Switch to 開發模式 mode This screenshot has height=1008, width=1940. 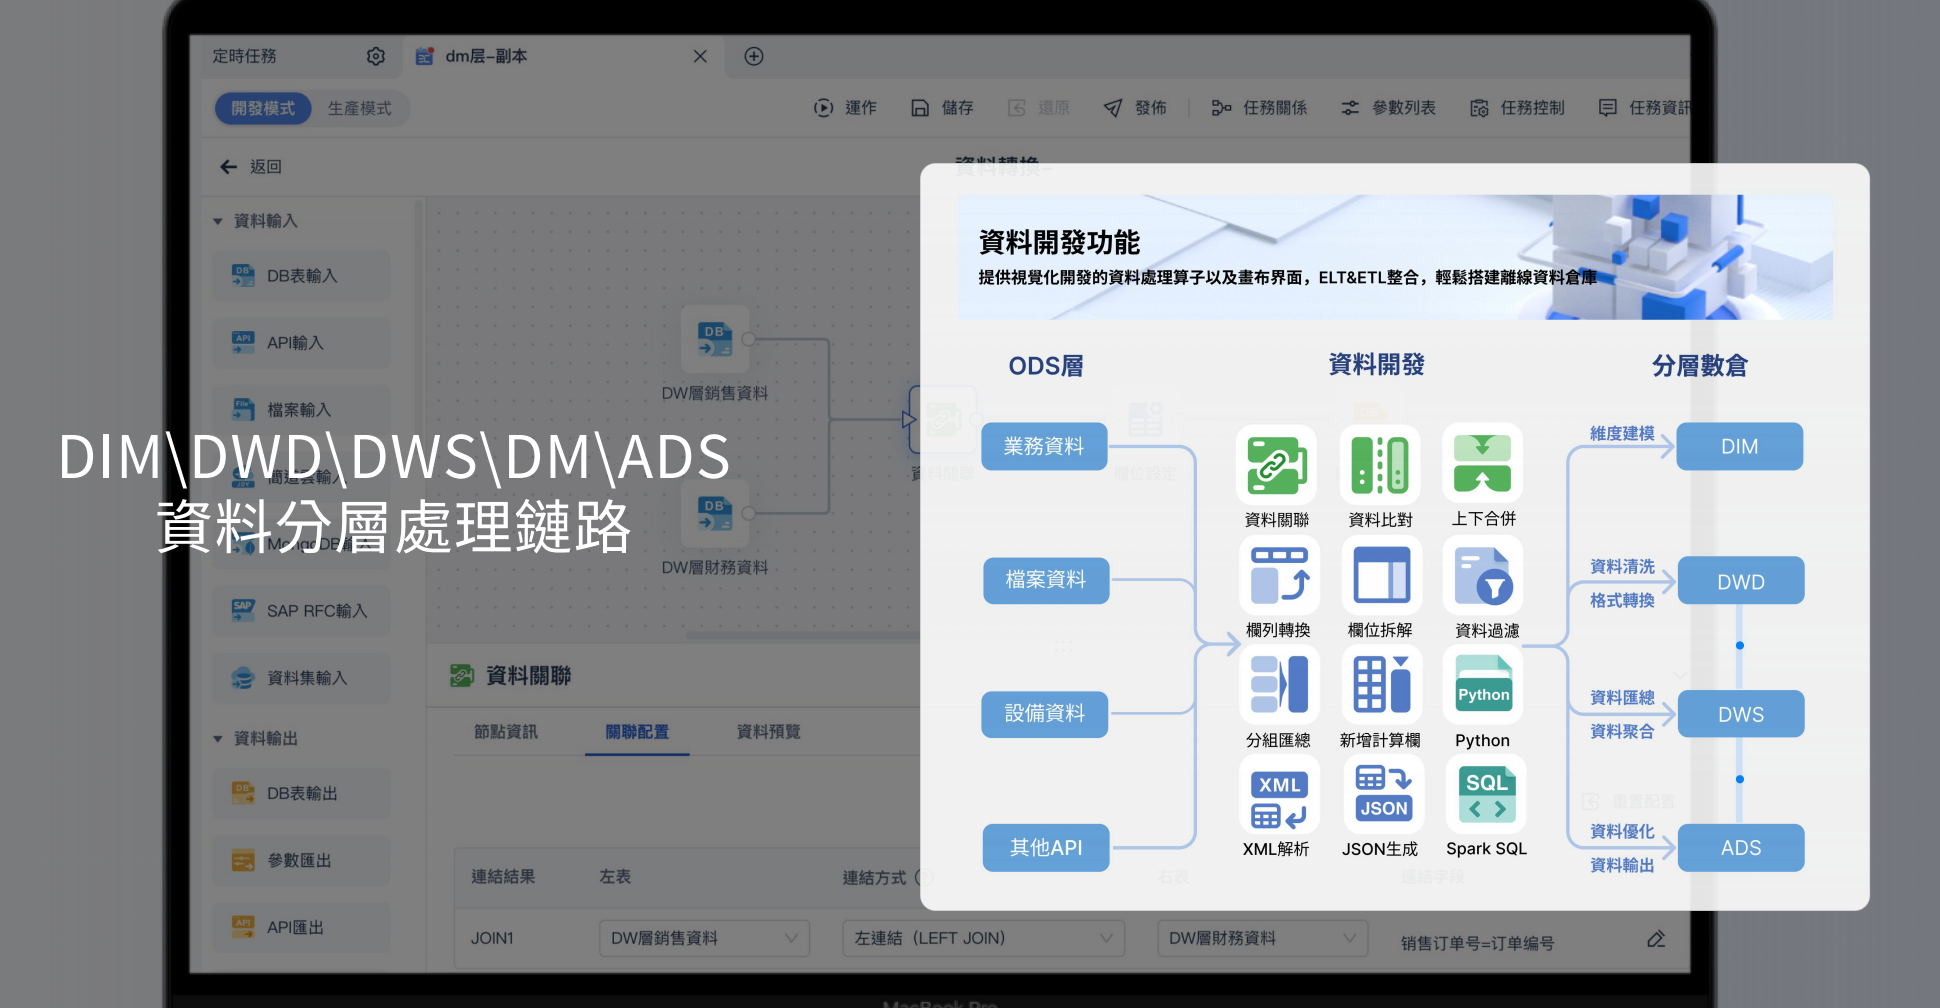[263, 108]
